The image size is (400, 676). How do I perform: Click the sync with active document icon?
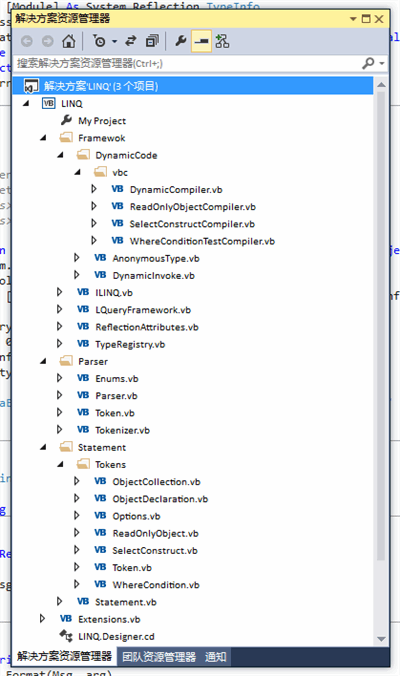(x=131, y=41)
